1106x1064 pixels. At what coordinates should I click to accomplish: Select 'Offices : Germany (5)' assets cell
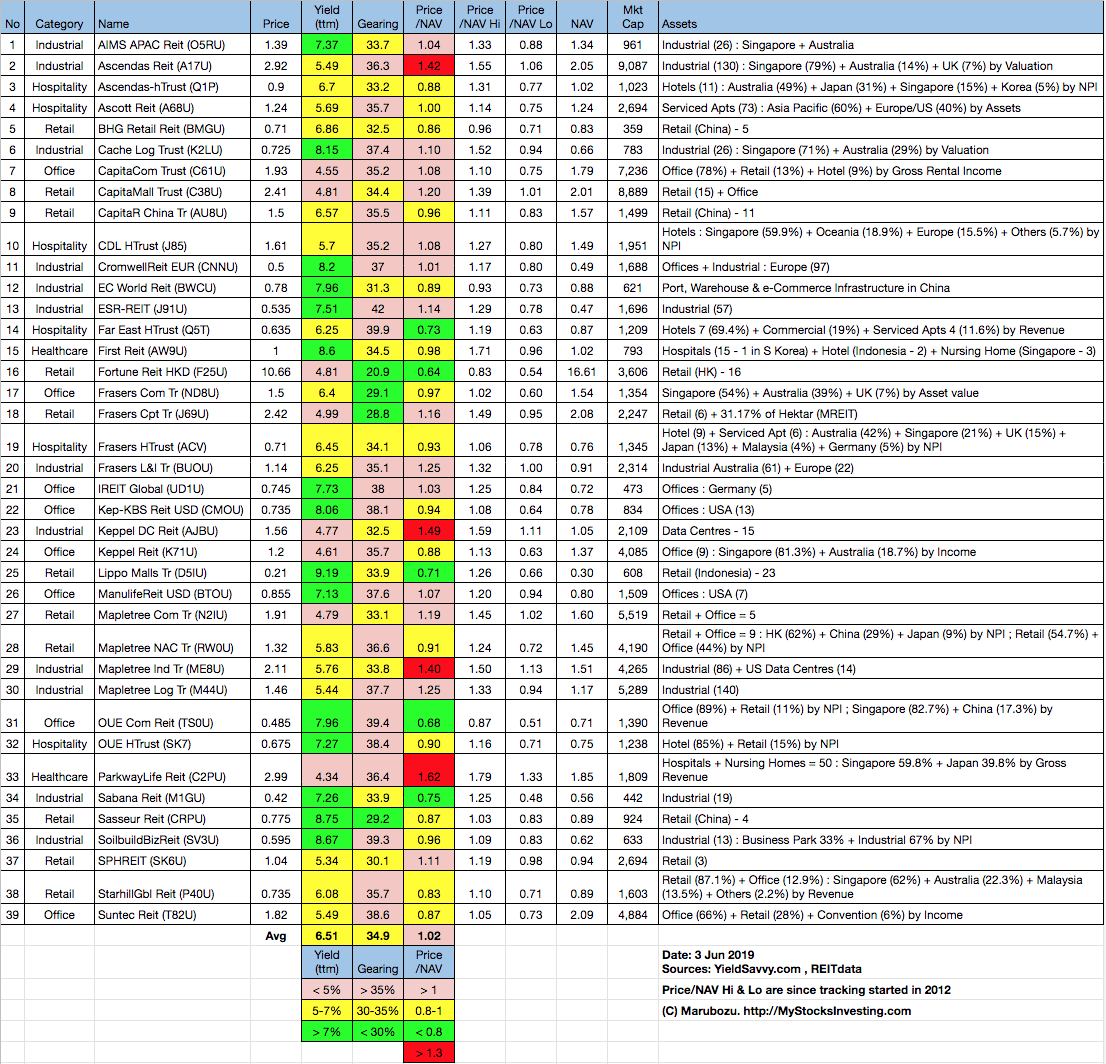coord(881,489)
